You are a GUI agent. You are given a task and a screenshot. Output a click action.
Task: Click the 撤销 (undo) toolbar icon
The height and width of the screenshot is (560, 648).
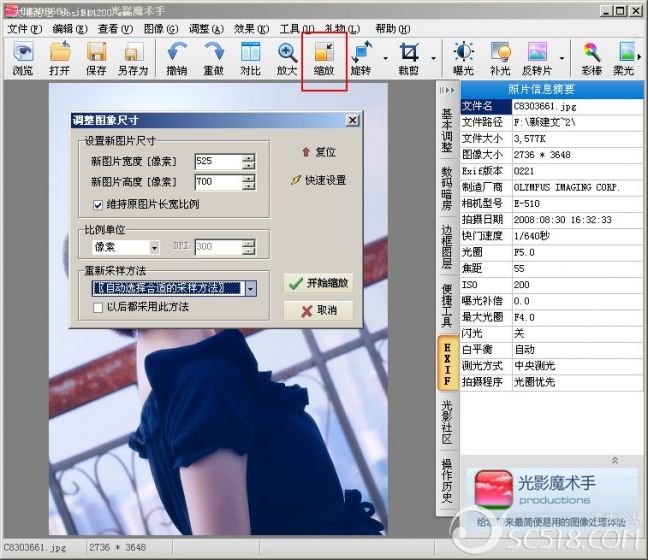pyautogui.click(x=177, y=58)
